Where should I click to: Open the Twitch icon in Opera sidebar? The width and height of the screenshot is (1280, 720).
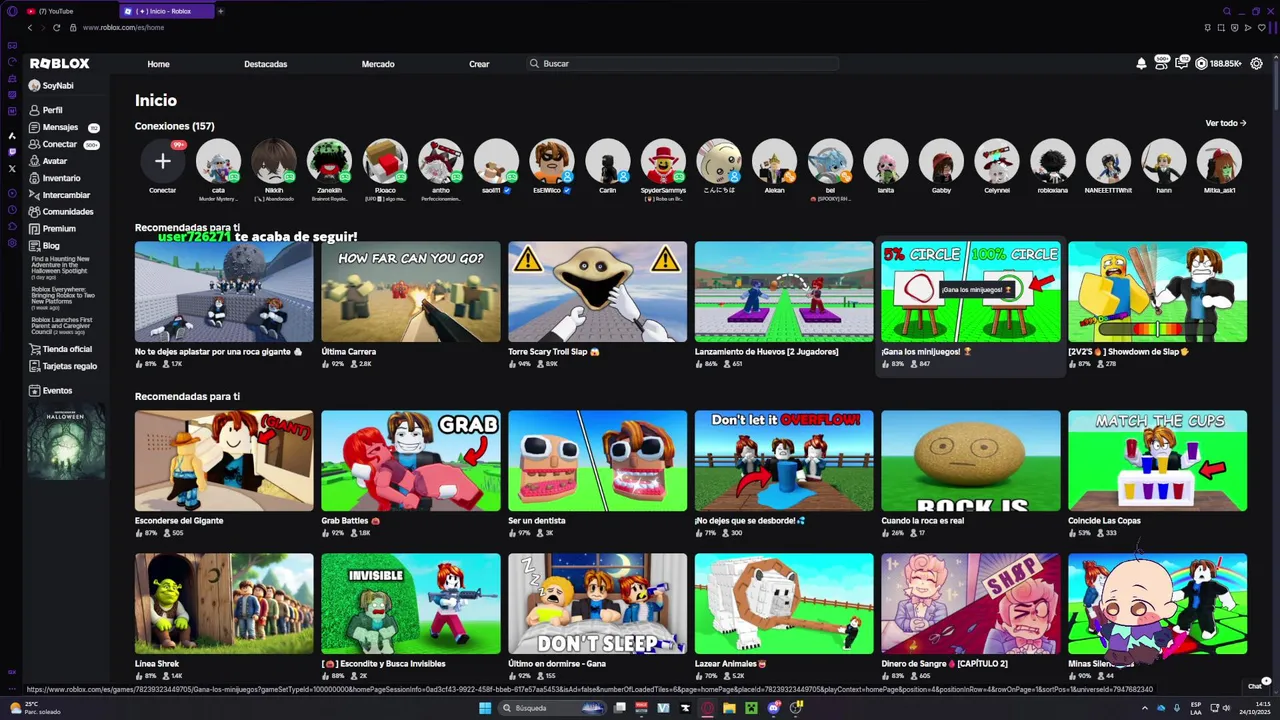(12, 152)
